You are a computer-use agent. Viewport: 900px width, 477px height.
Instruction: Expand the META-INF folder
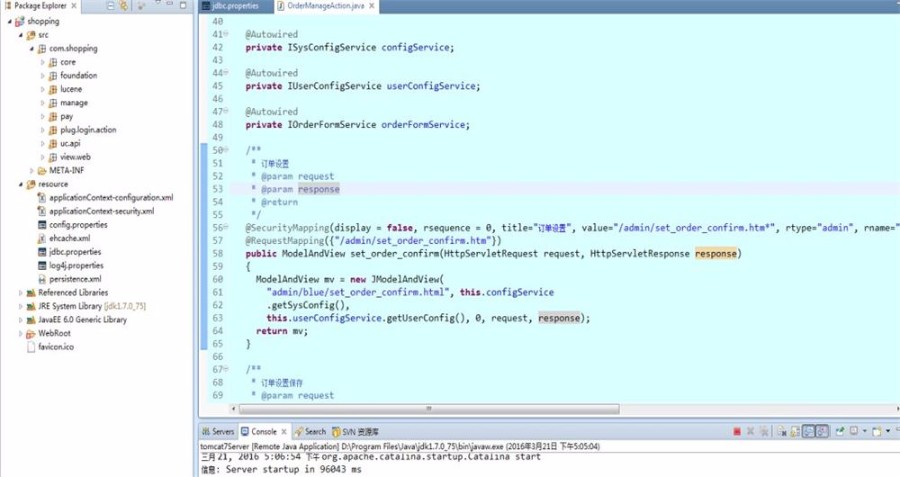[x=32, y=170]
